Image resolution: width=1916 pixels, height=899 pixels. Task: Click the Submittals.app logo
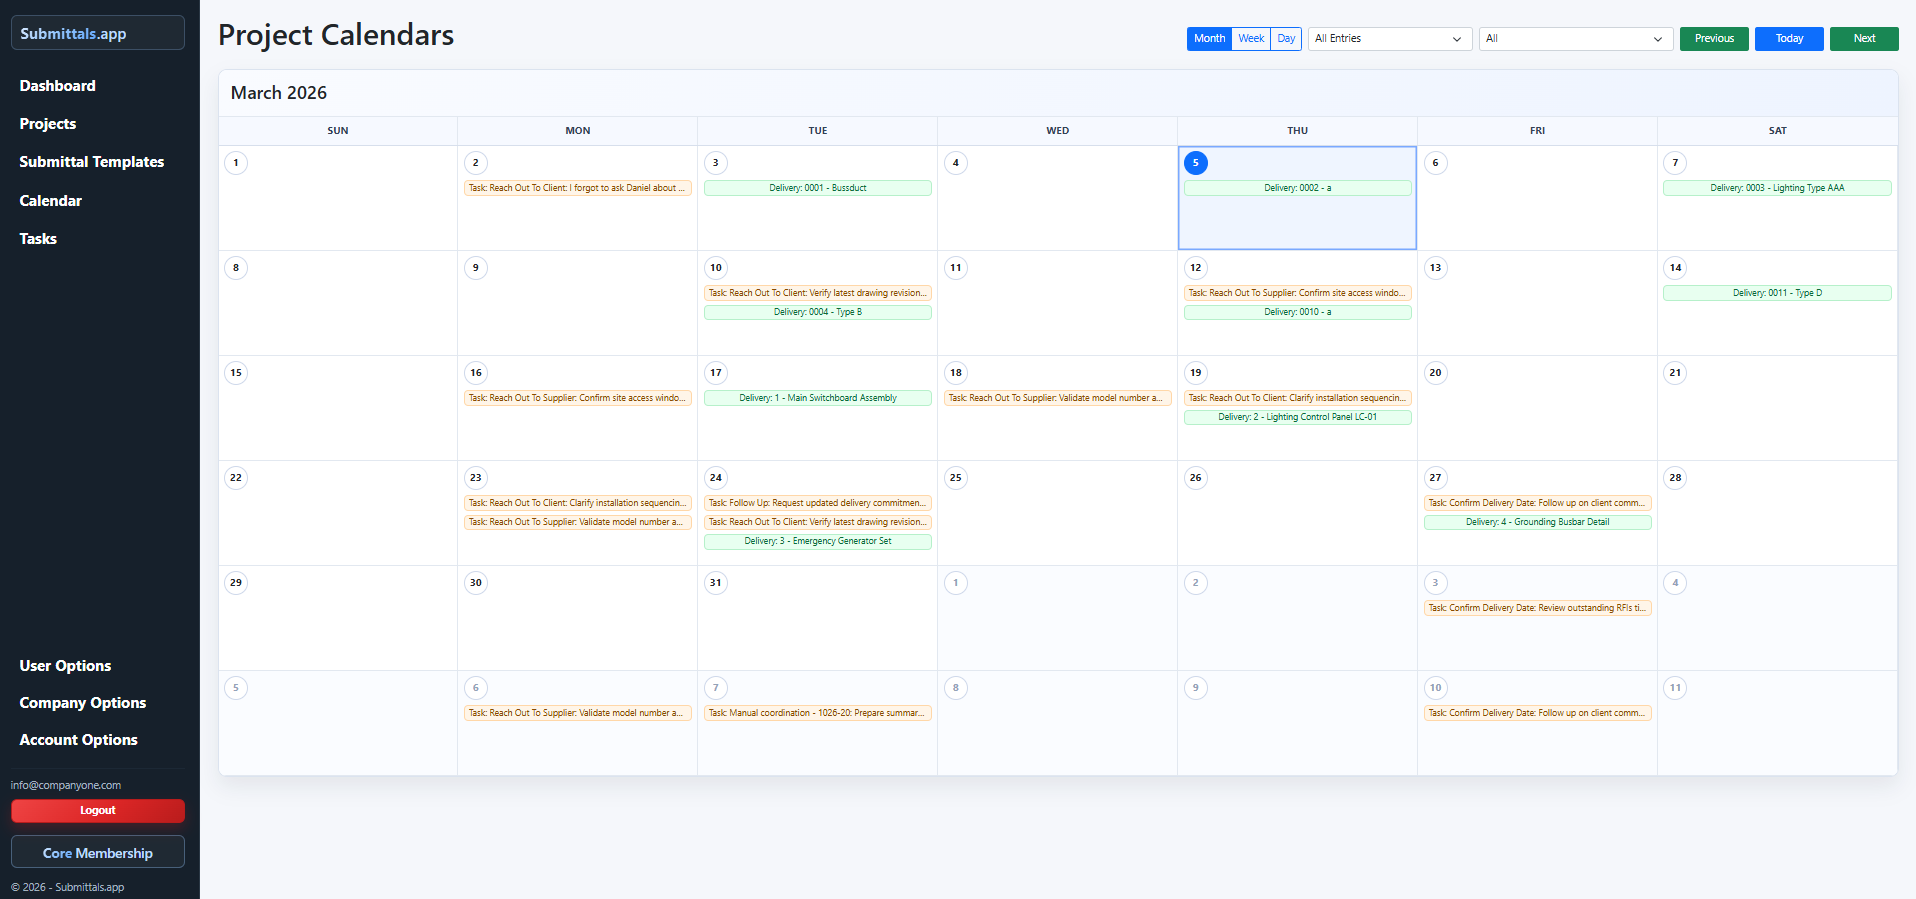[97, 33]
